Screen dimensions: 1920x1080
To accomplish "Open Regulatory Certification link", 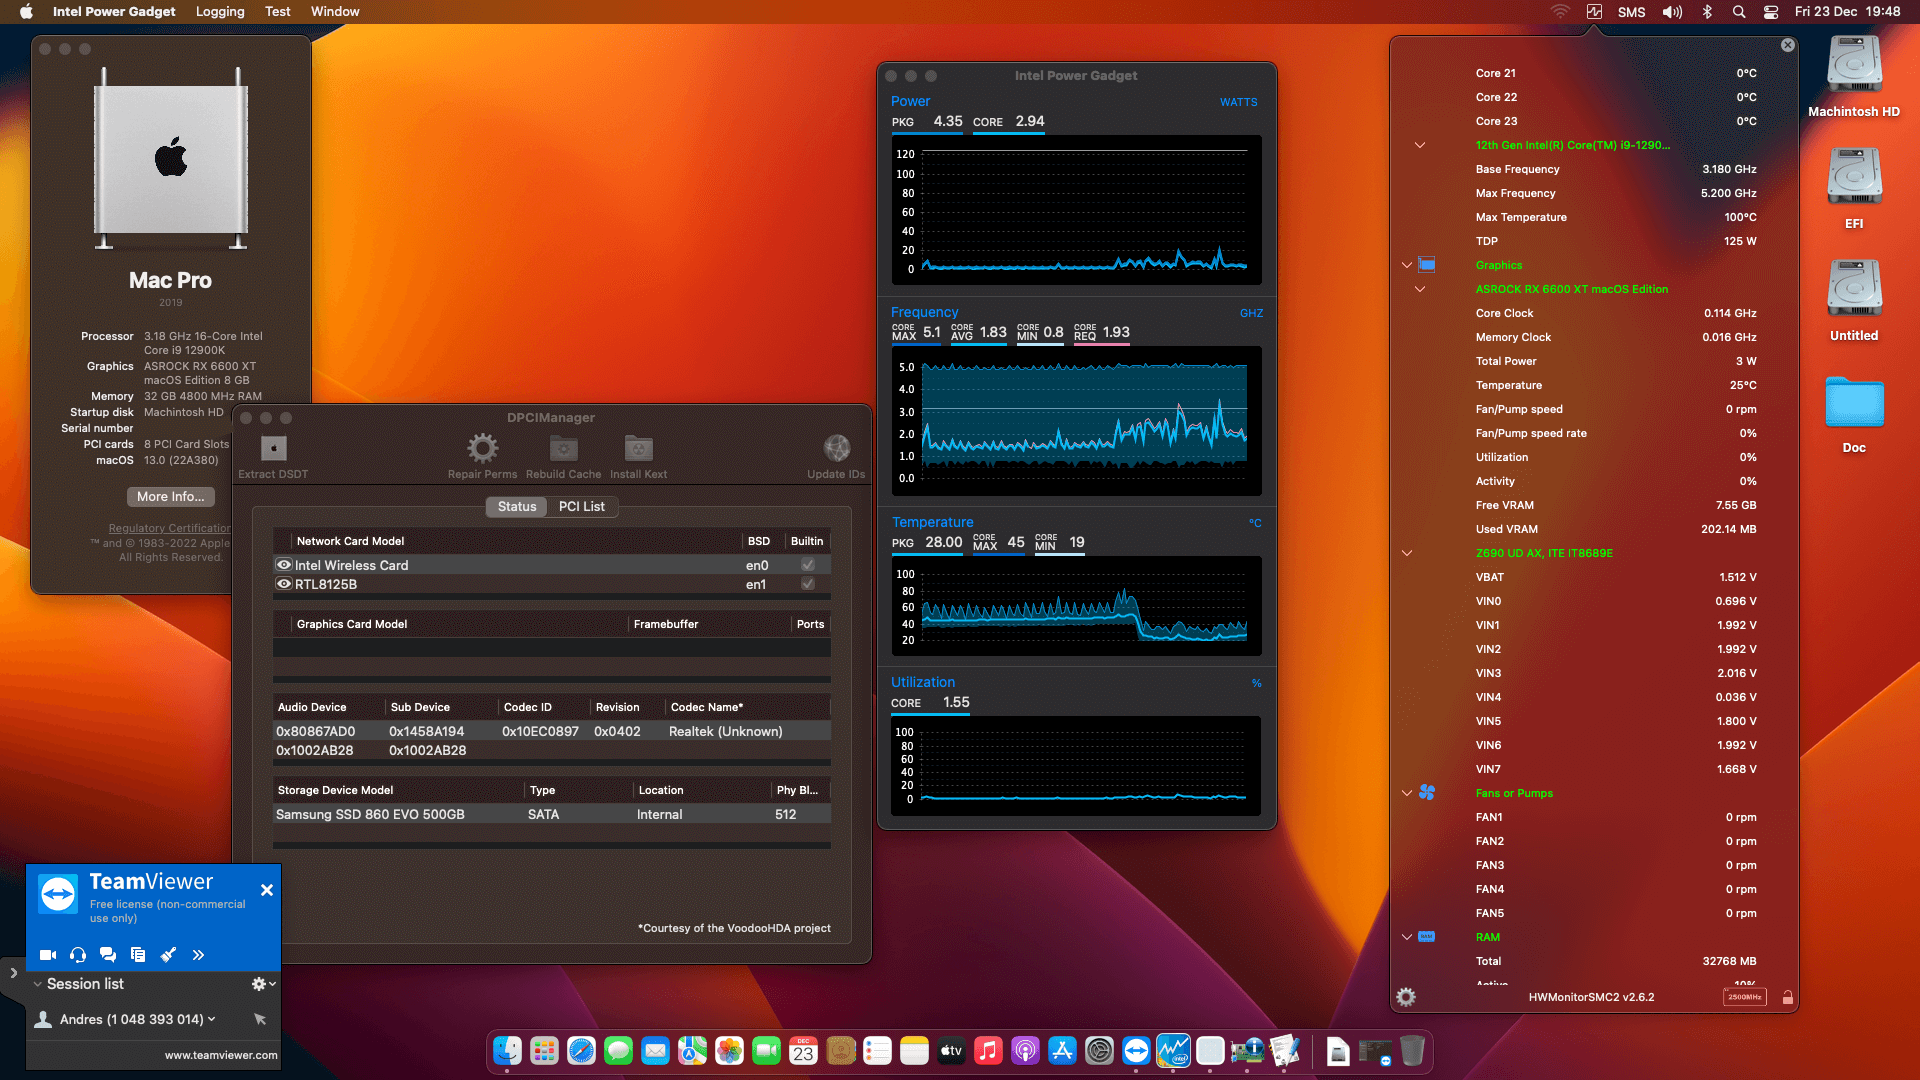I will click(x=169, y=528).
